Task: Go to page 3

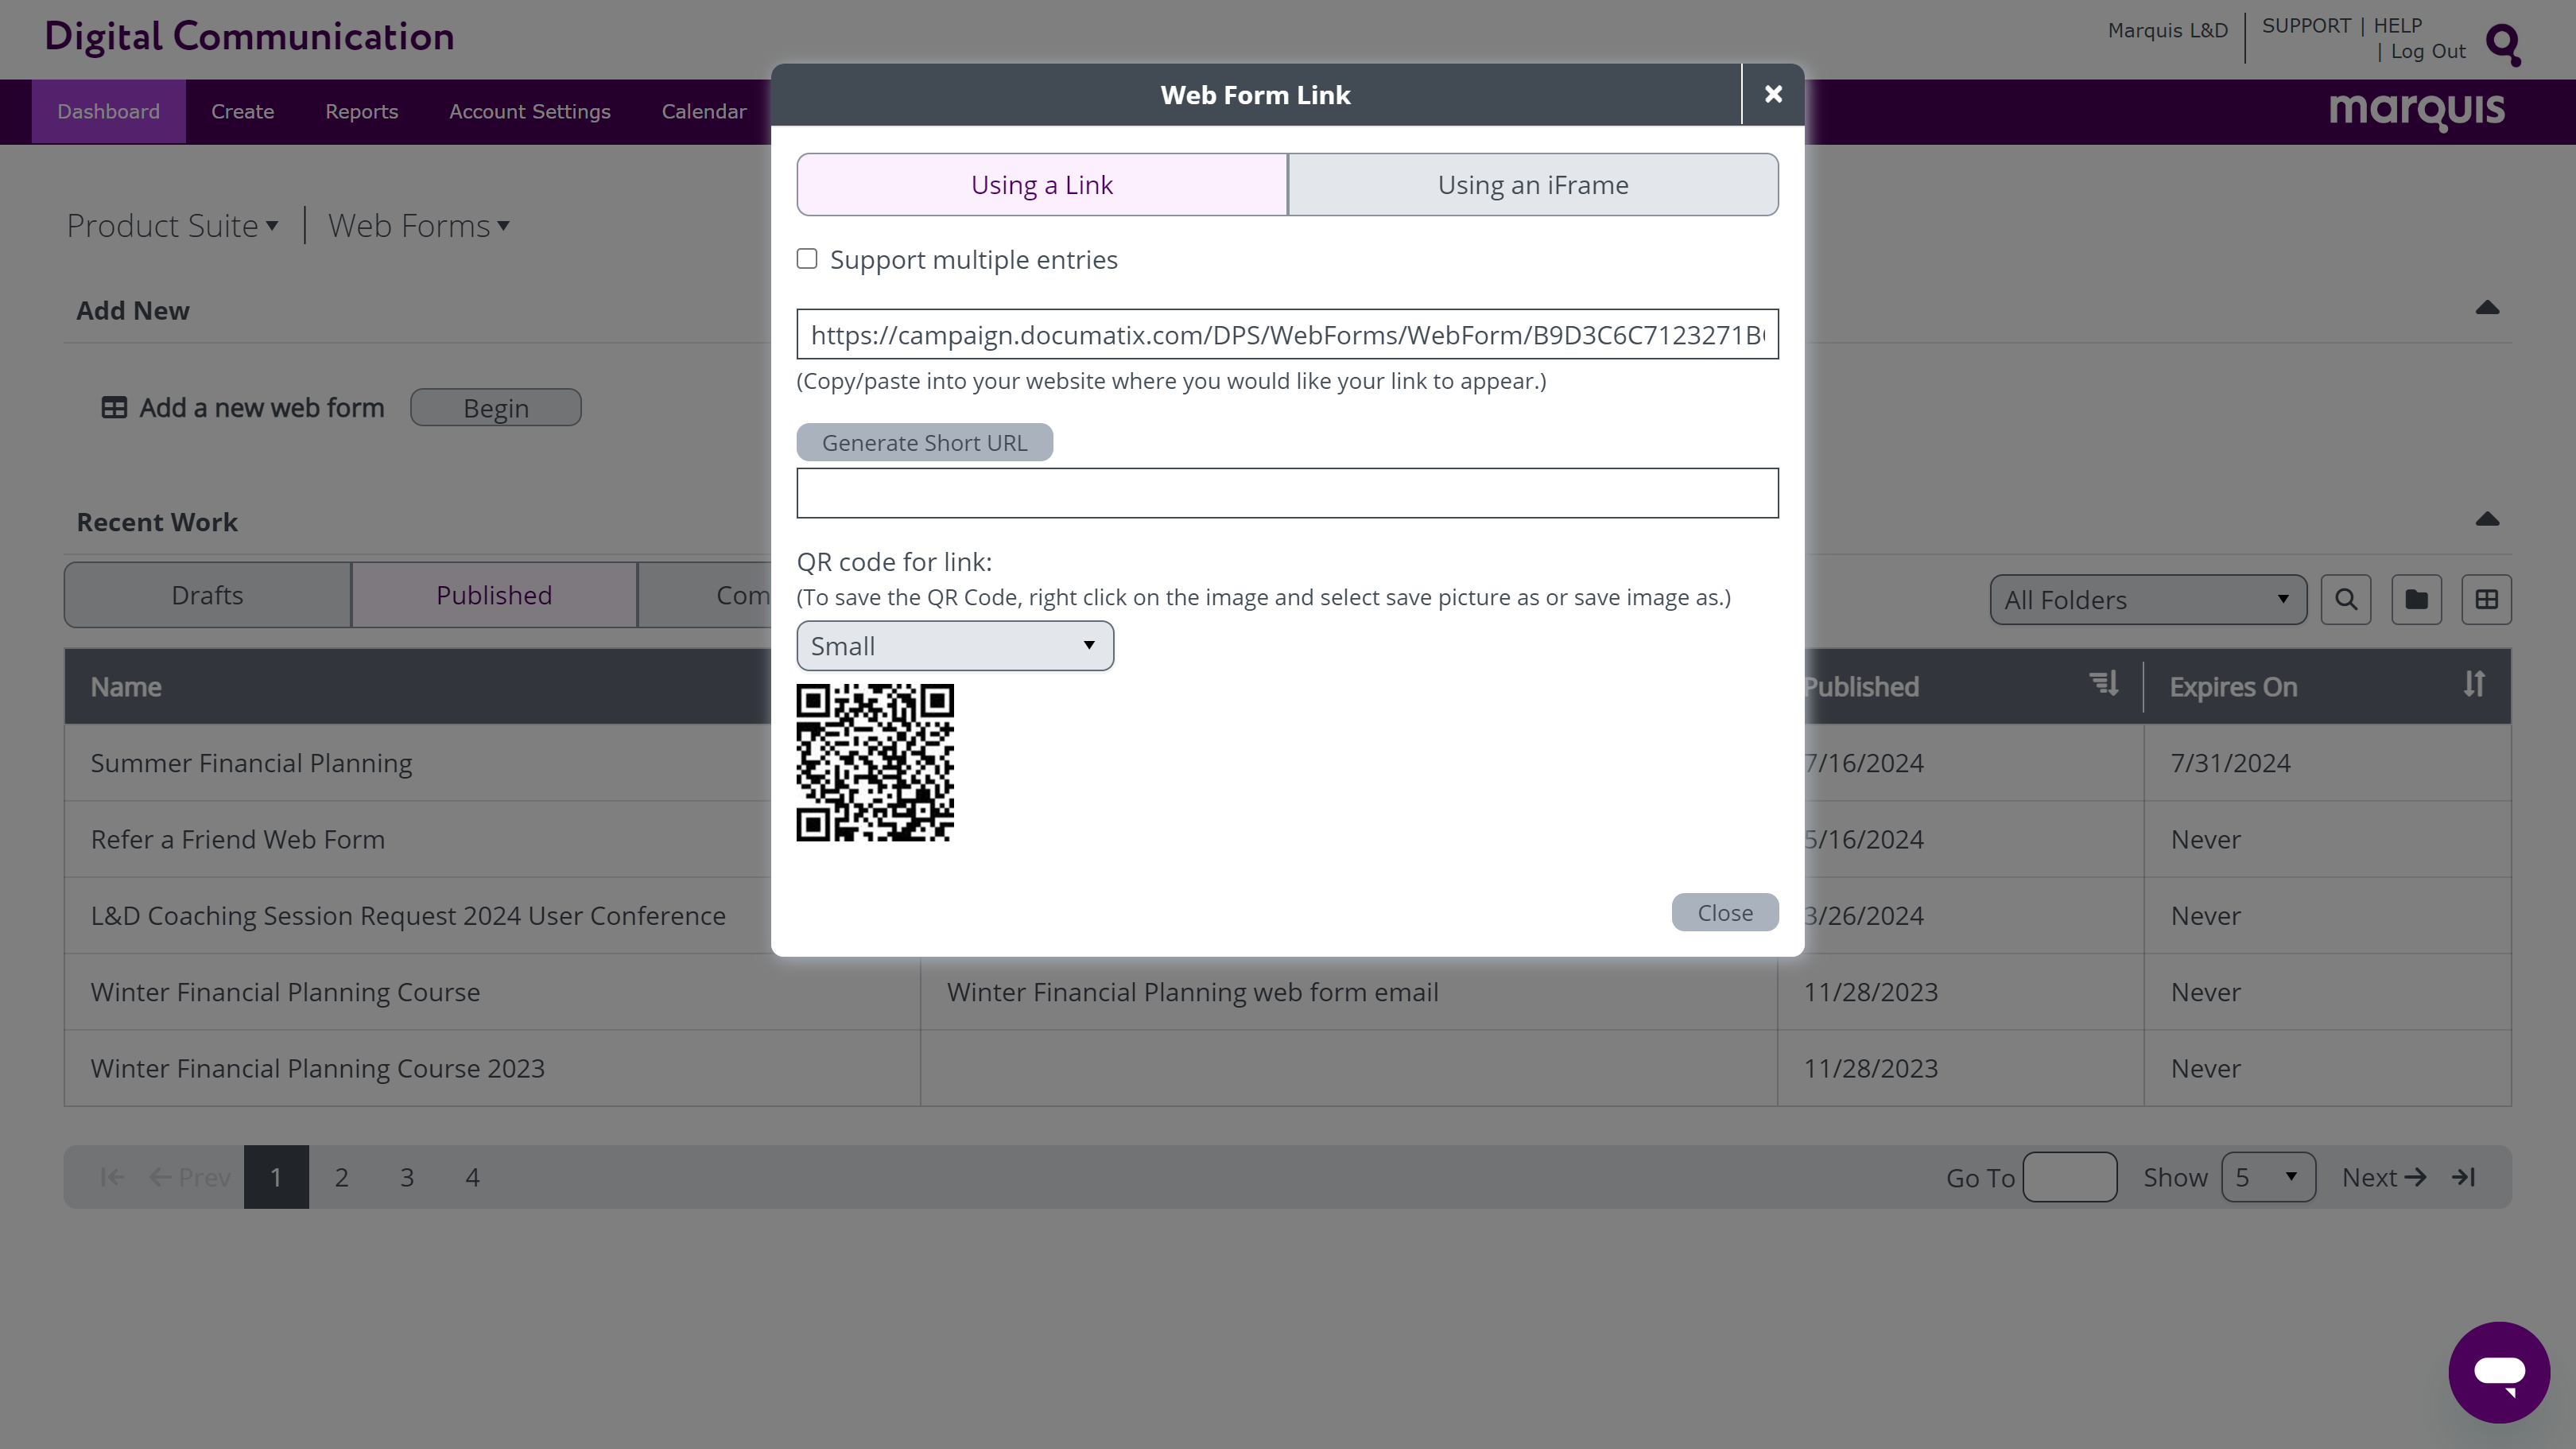Action: coord(407,1177)
